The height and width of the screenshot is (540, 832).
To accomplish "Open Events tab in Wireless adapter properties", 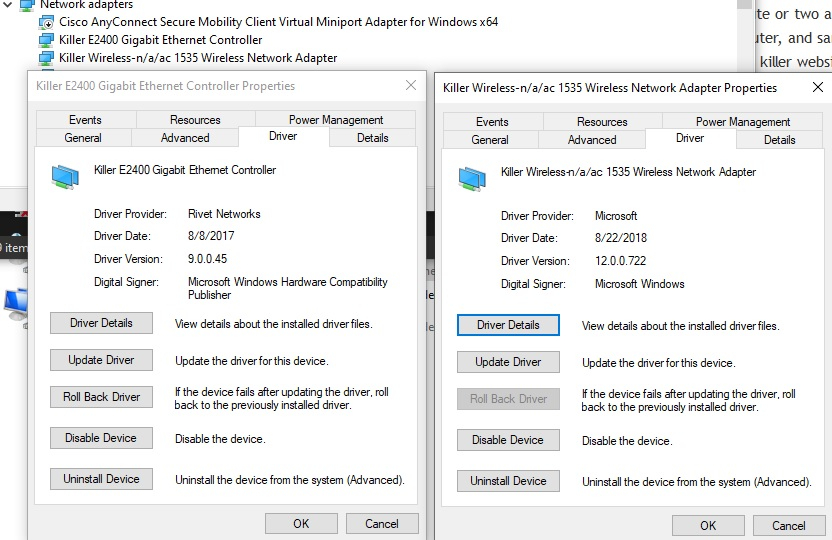I will pyautogui.click(x=492, y=122).
